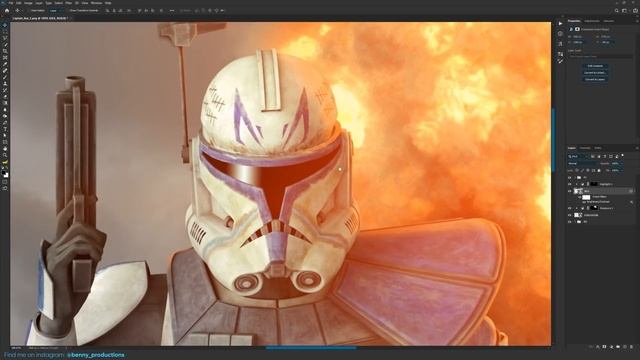Click the vertical canvas scrollbar
The width and height of the screenshot is (640, 360).
[553, 140]
